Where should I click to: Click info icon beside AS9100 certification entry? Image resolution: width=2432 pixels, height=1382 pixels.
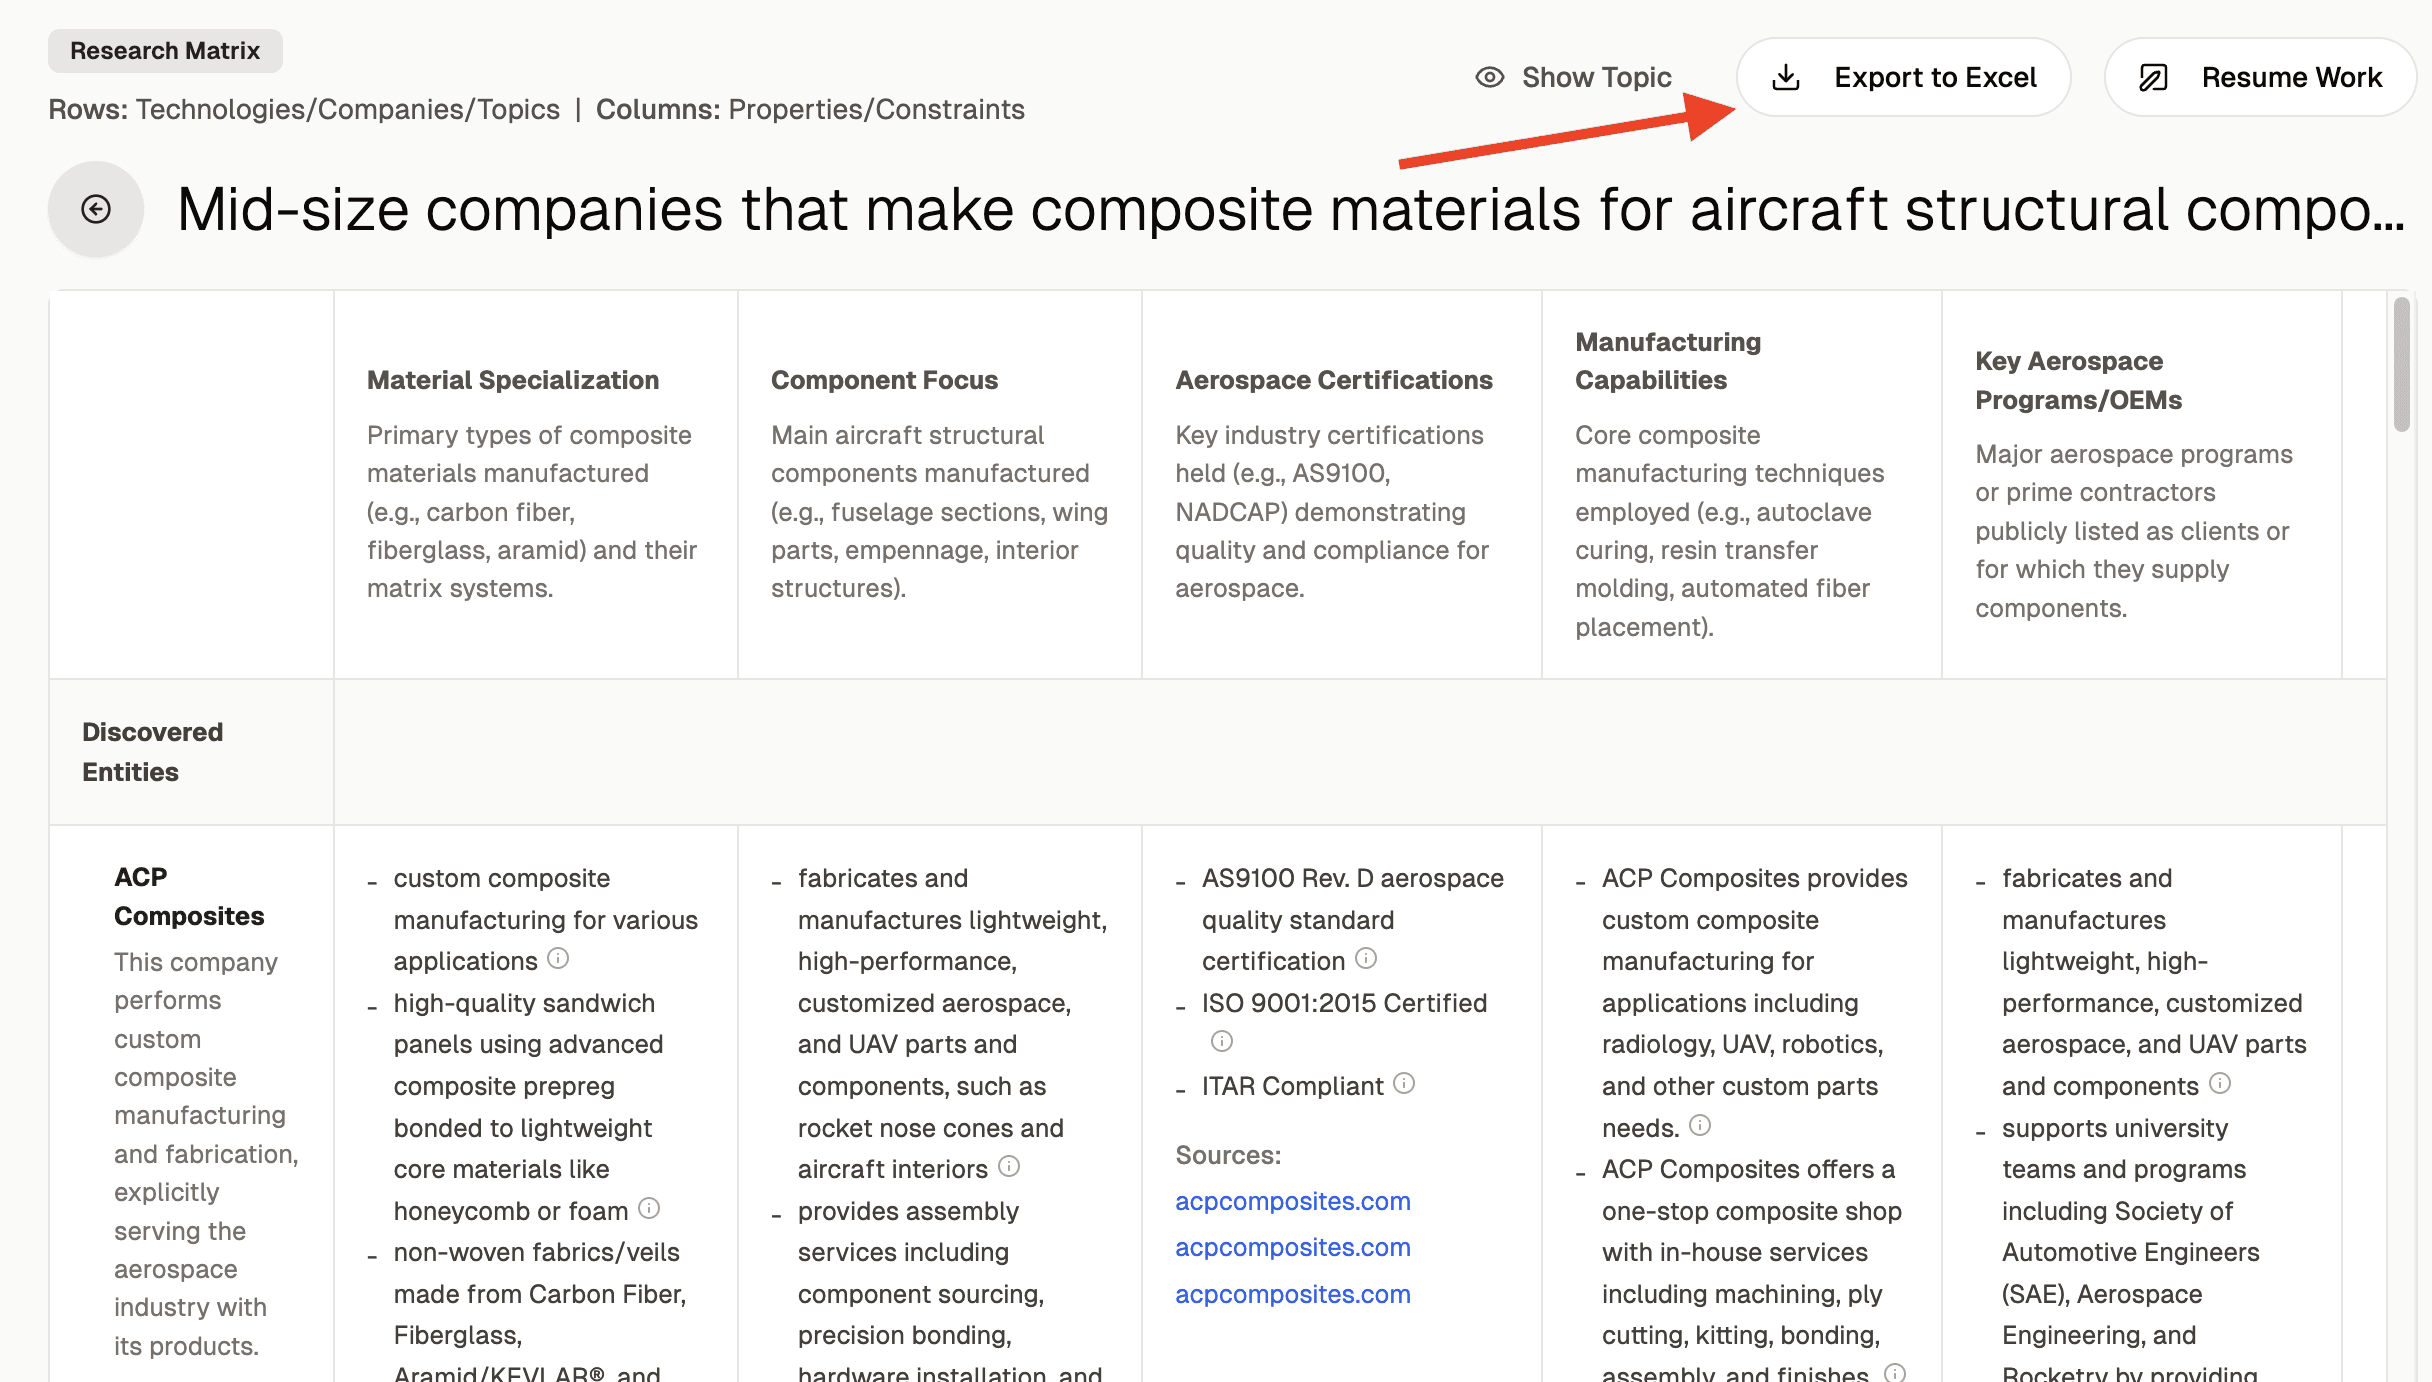tap(1366, 959)
